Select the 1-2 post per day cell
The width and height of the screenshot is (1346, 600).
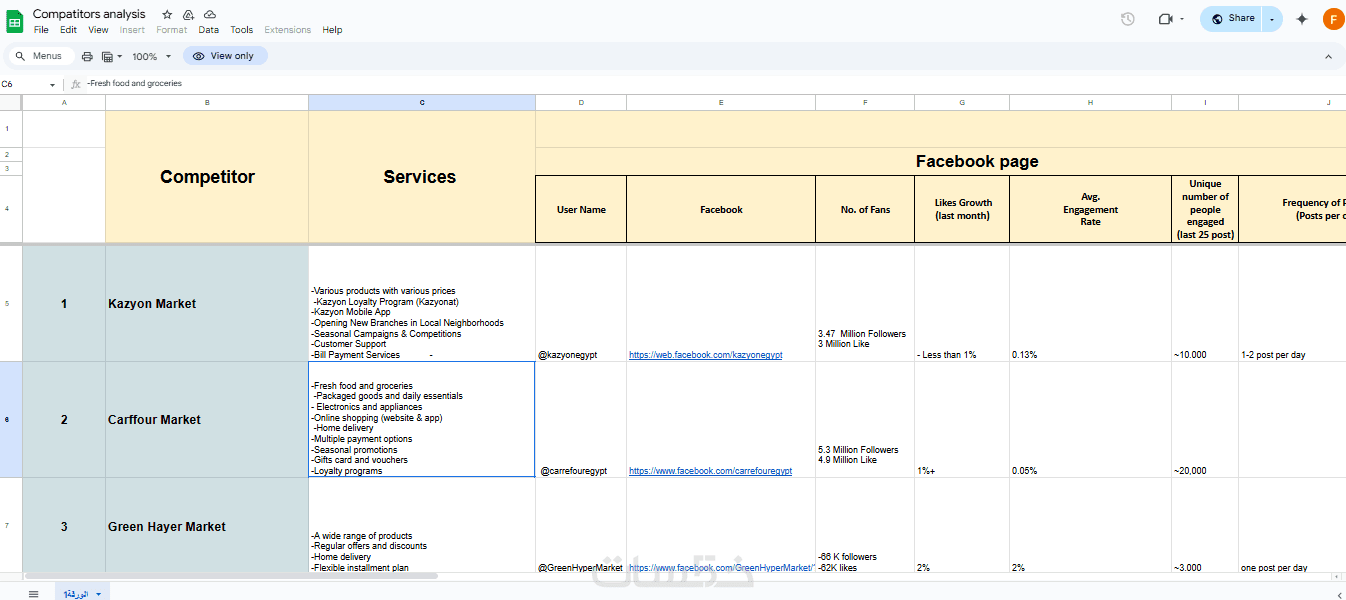pos(1292,304)
